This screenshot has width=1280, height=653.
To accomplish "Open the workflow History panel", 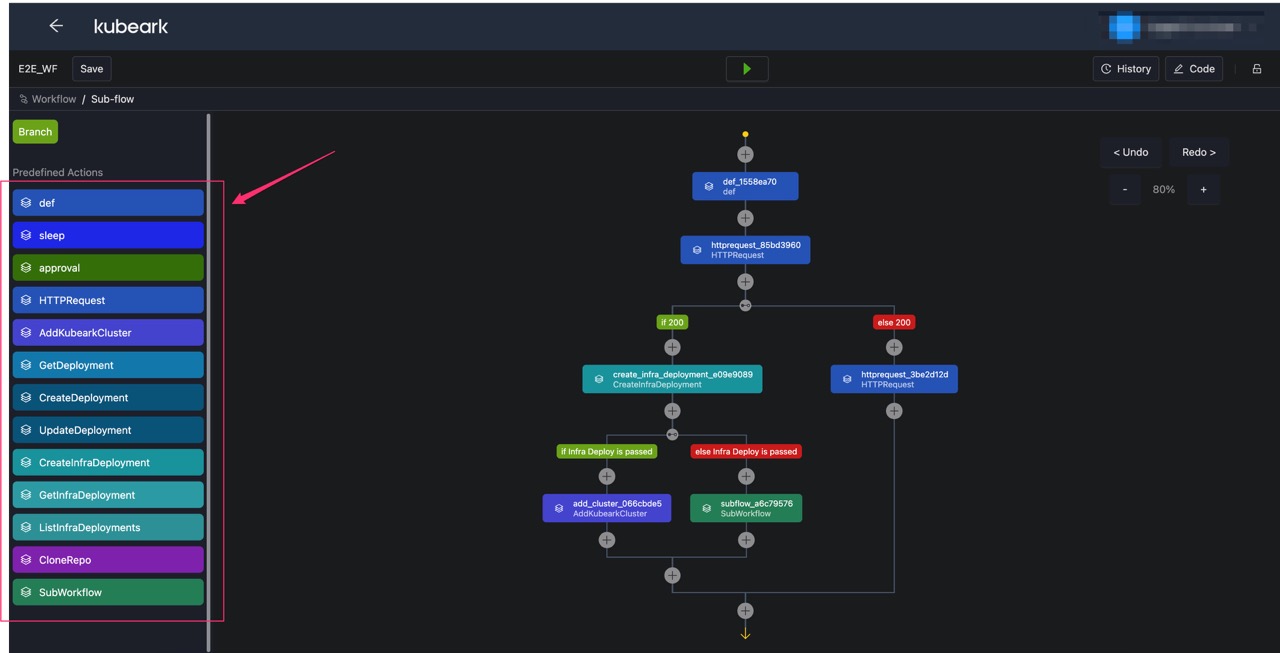I will tap(1125, 68).
